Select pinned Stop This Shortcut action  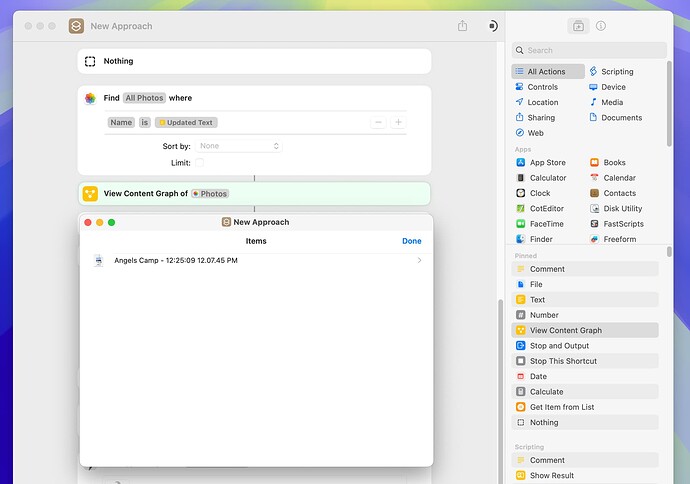pyautogui.click(x=585, y=361)
